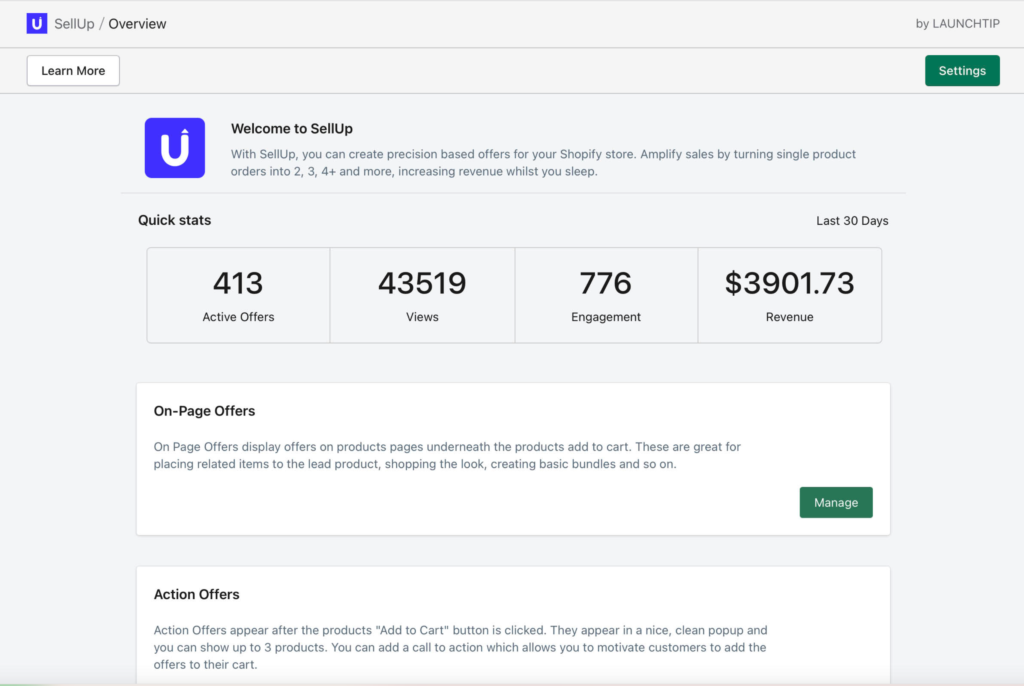
Task: Click the Quick stats heading
Action: click(x=174, y=220)
